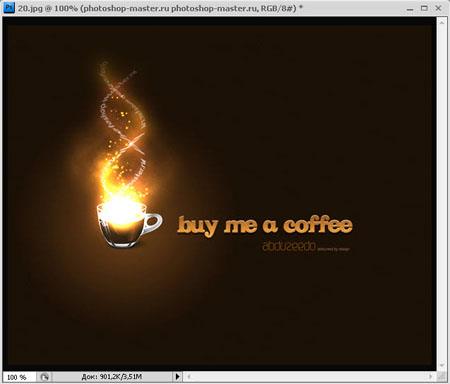The image size is (450, 384).
Task: Click the Photoshop PS icon in title bar
Action: pos(9,7)
